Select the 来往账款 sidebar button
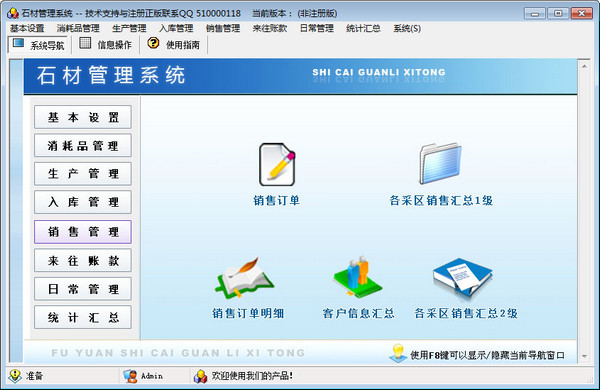Viewport: 600px width, 390px height. click(83, 261)
